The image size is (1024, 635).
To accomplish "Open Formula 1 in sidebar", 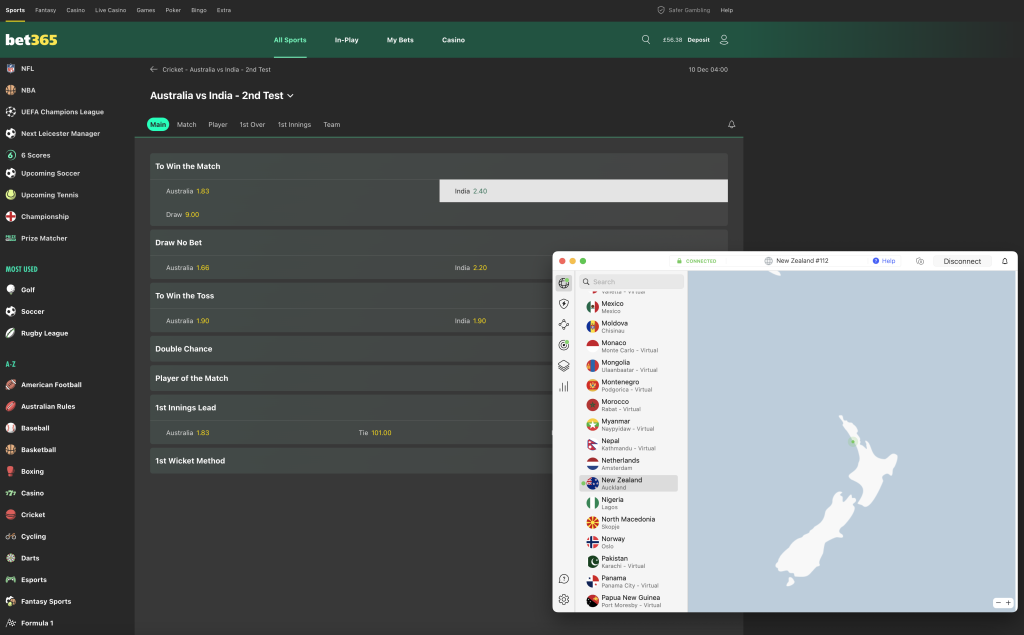I will click(x=37, y=623).
